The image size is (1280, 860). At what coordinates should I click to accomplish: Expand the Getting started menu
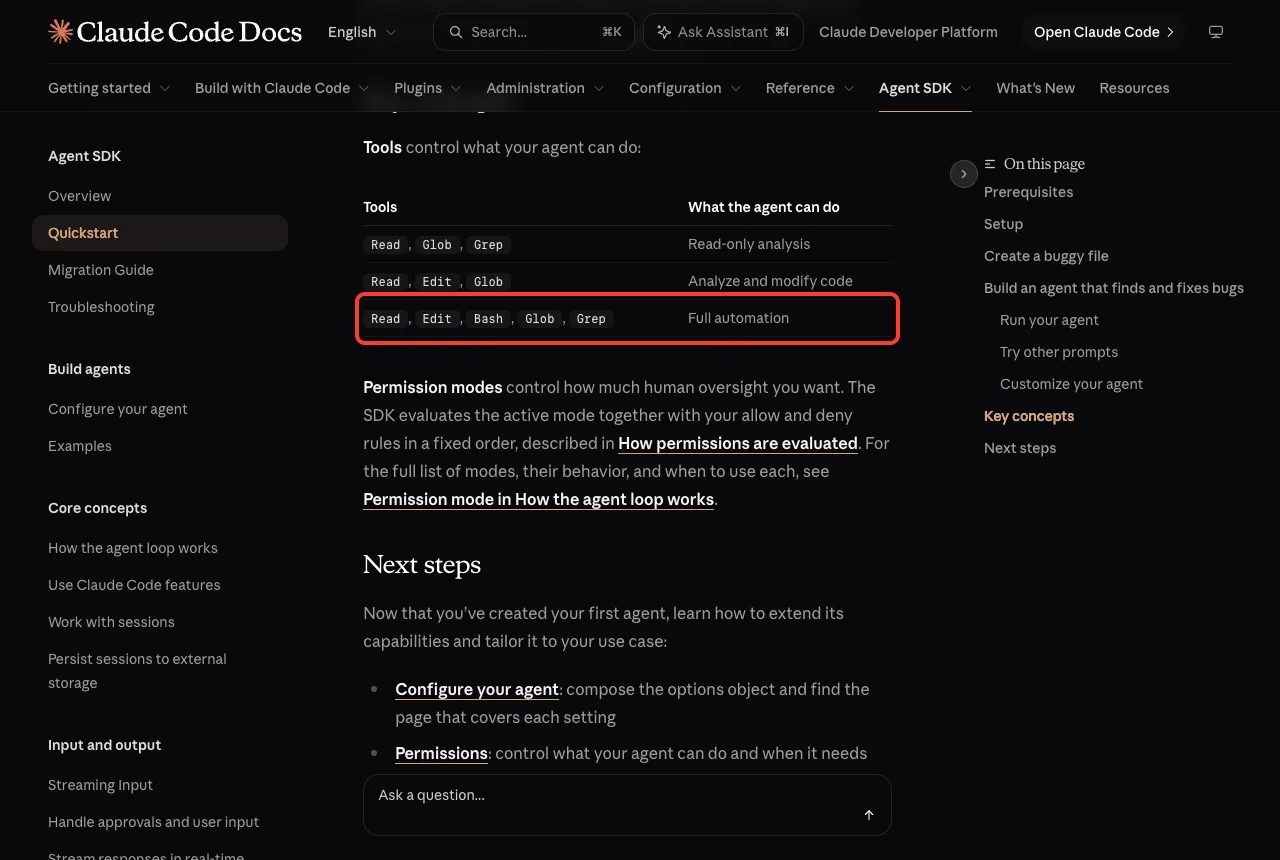[x=109, y=88]
